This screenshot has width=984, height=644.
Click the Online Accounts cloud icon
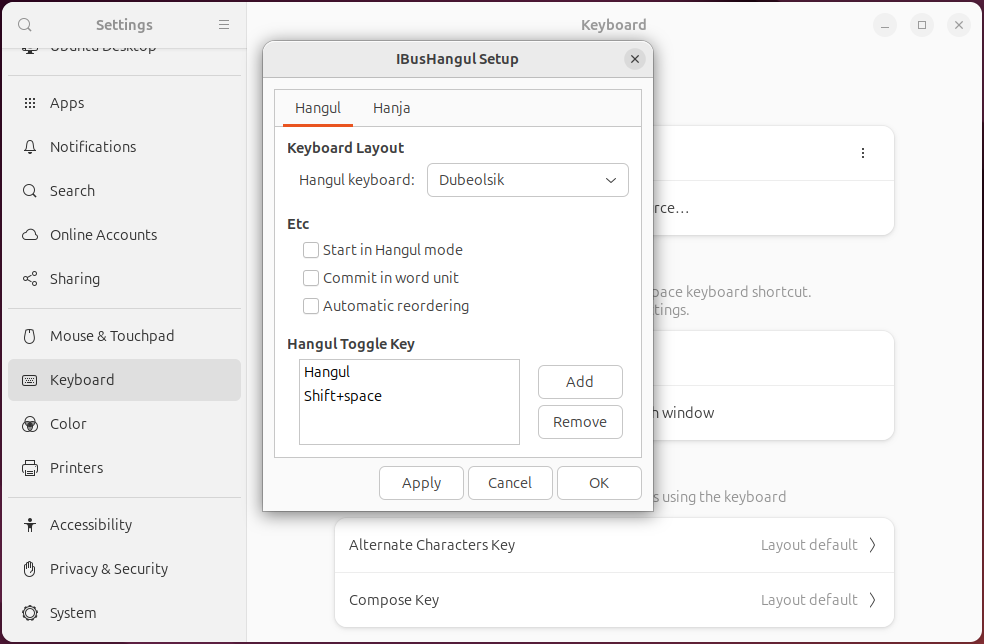point(29,235)
